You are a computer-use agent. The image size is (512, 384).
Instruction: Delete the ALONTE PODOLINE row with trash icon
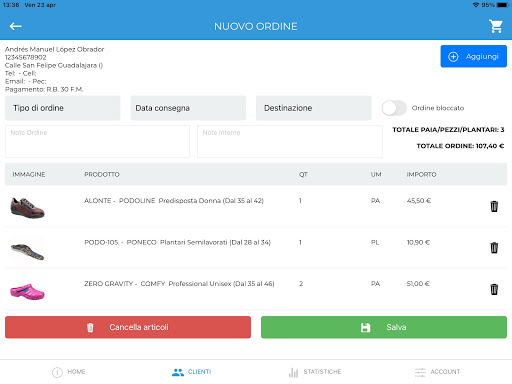pyautogui.click(x=494, y=206)
